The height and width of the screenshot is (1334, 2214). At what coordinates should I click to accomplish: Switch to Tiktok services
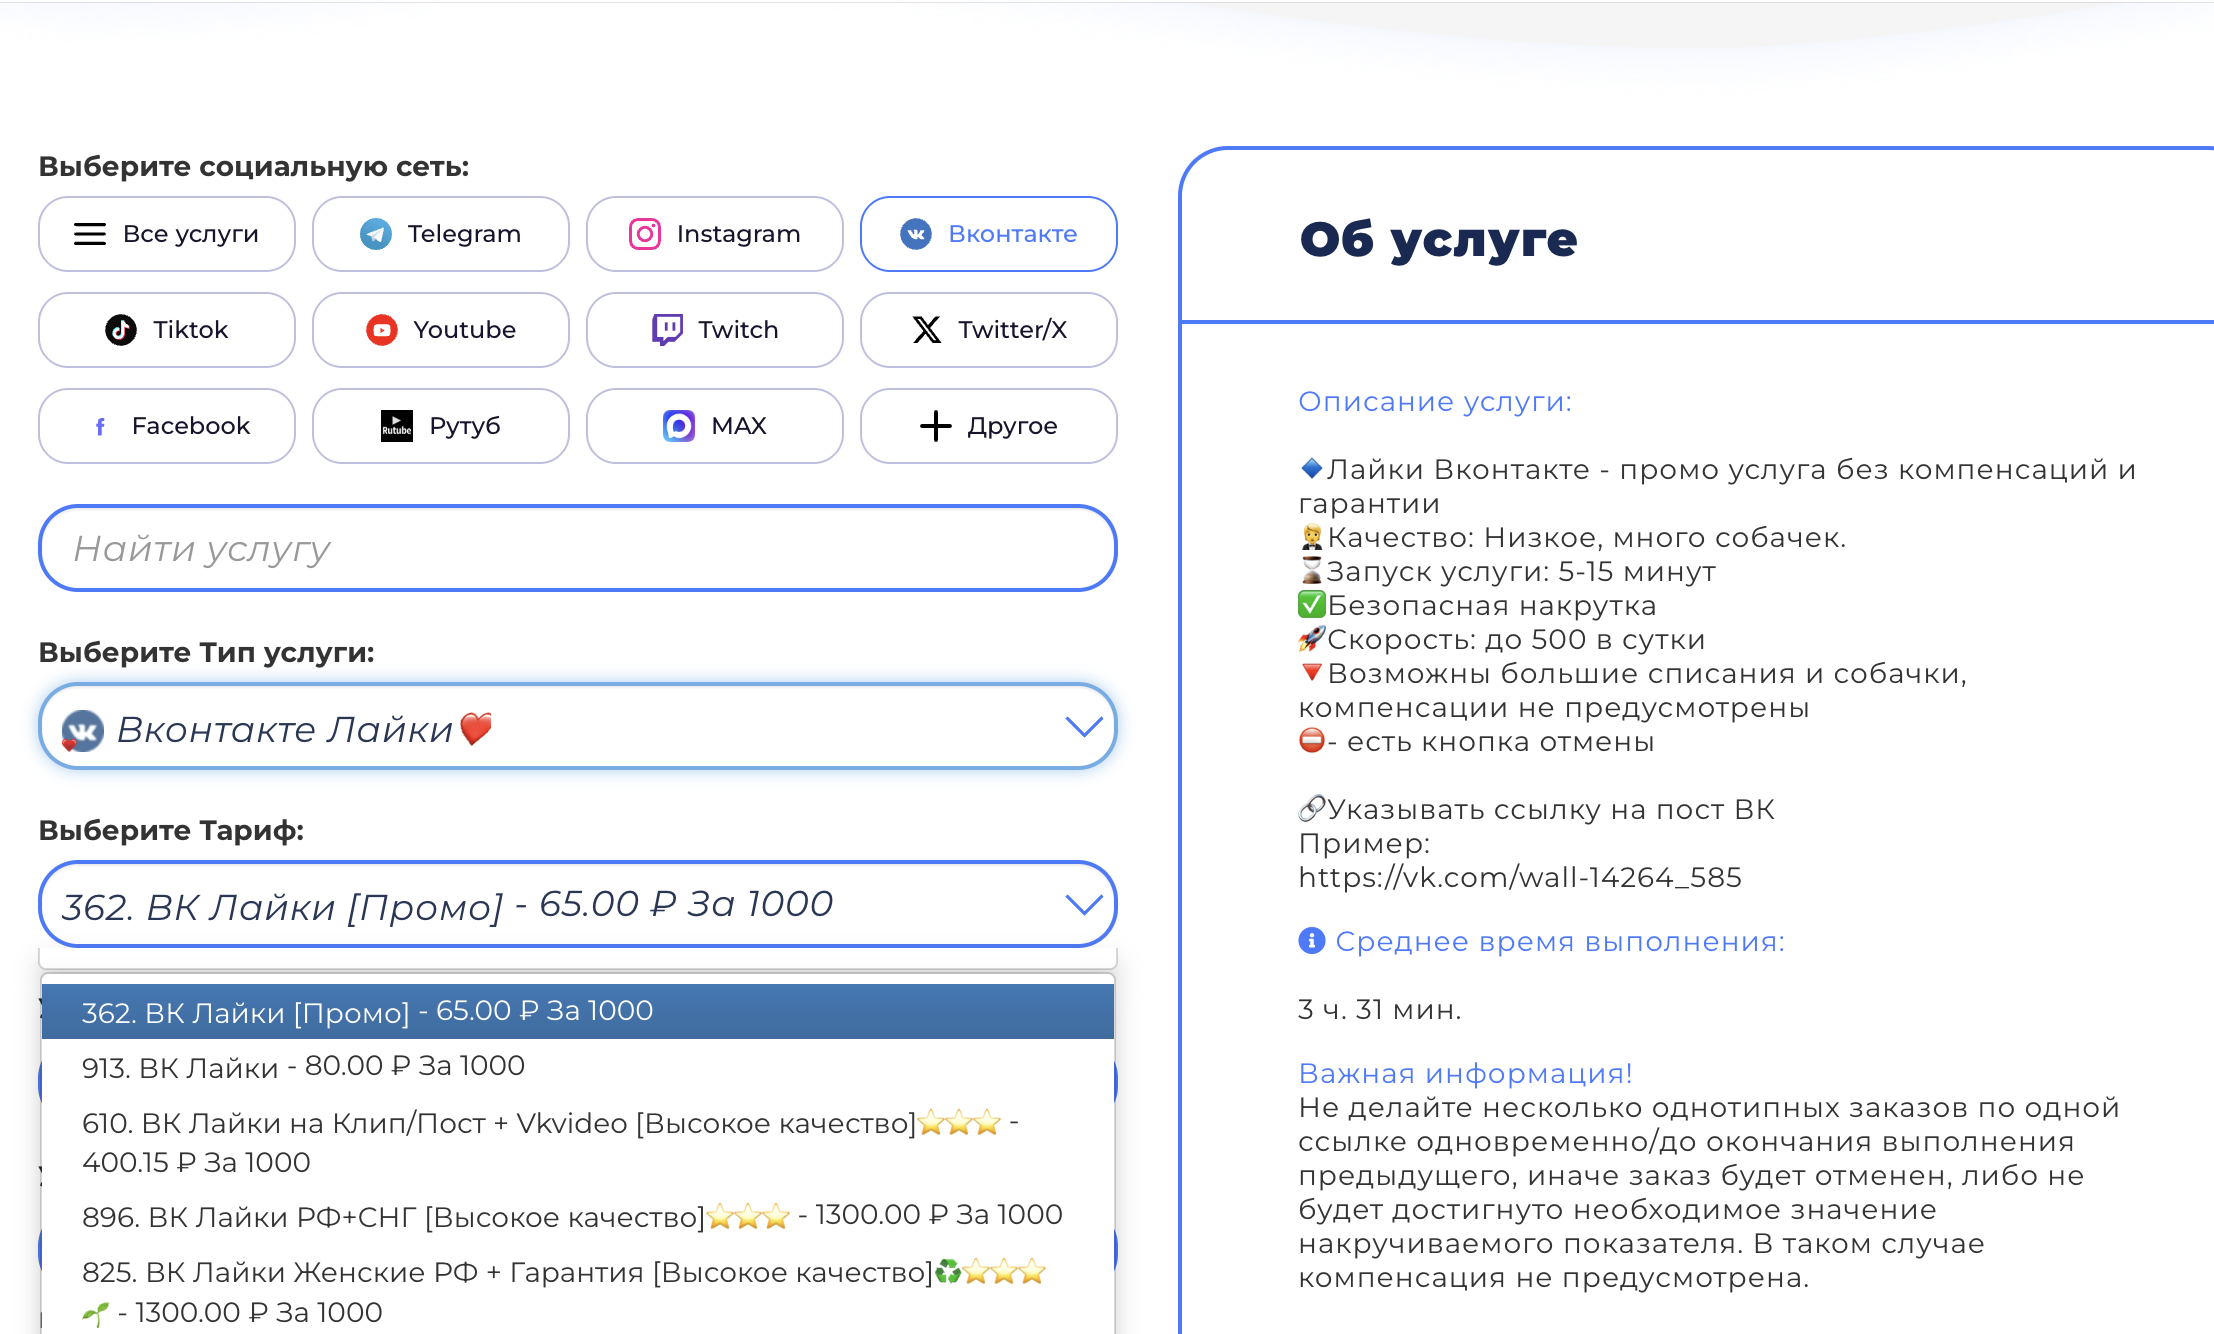167,330
